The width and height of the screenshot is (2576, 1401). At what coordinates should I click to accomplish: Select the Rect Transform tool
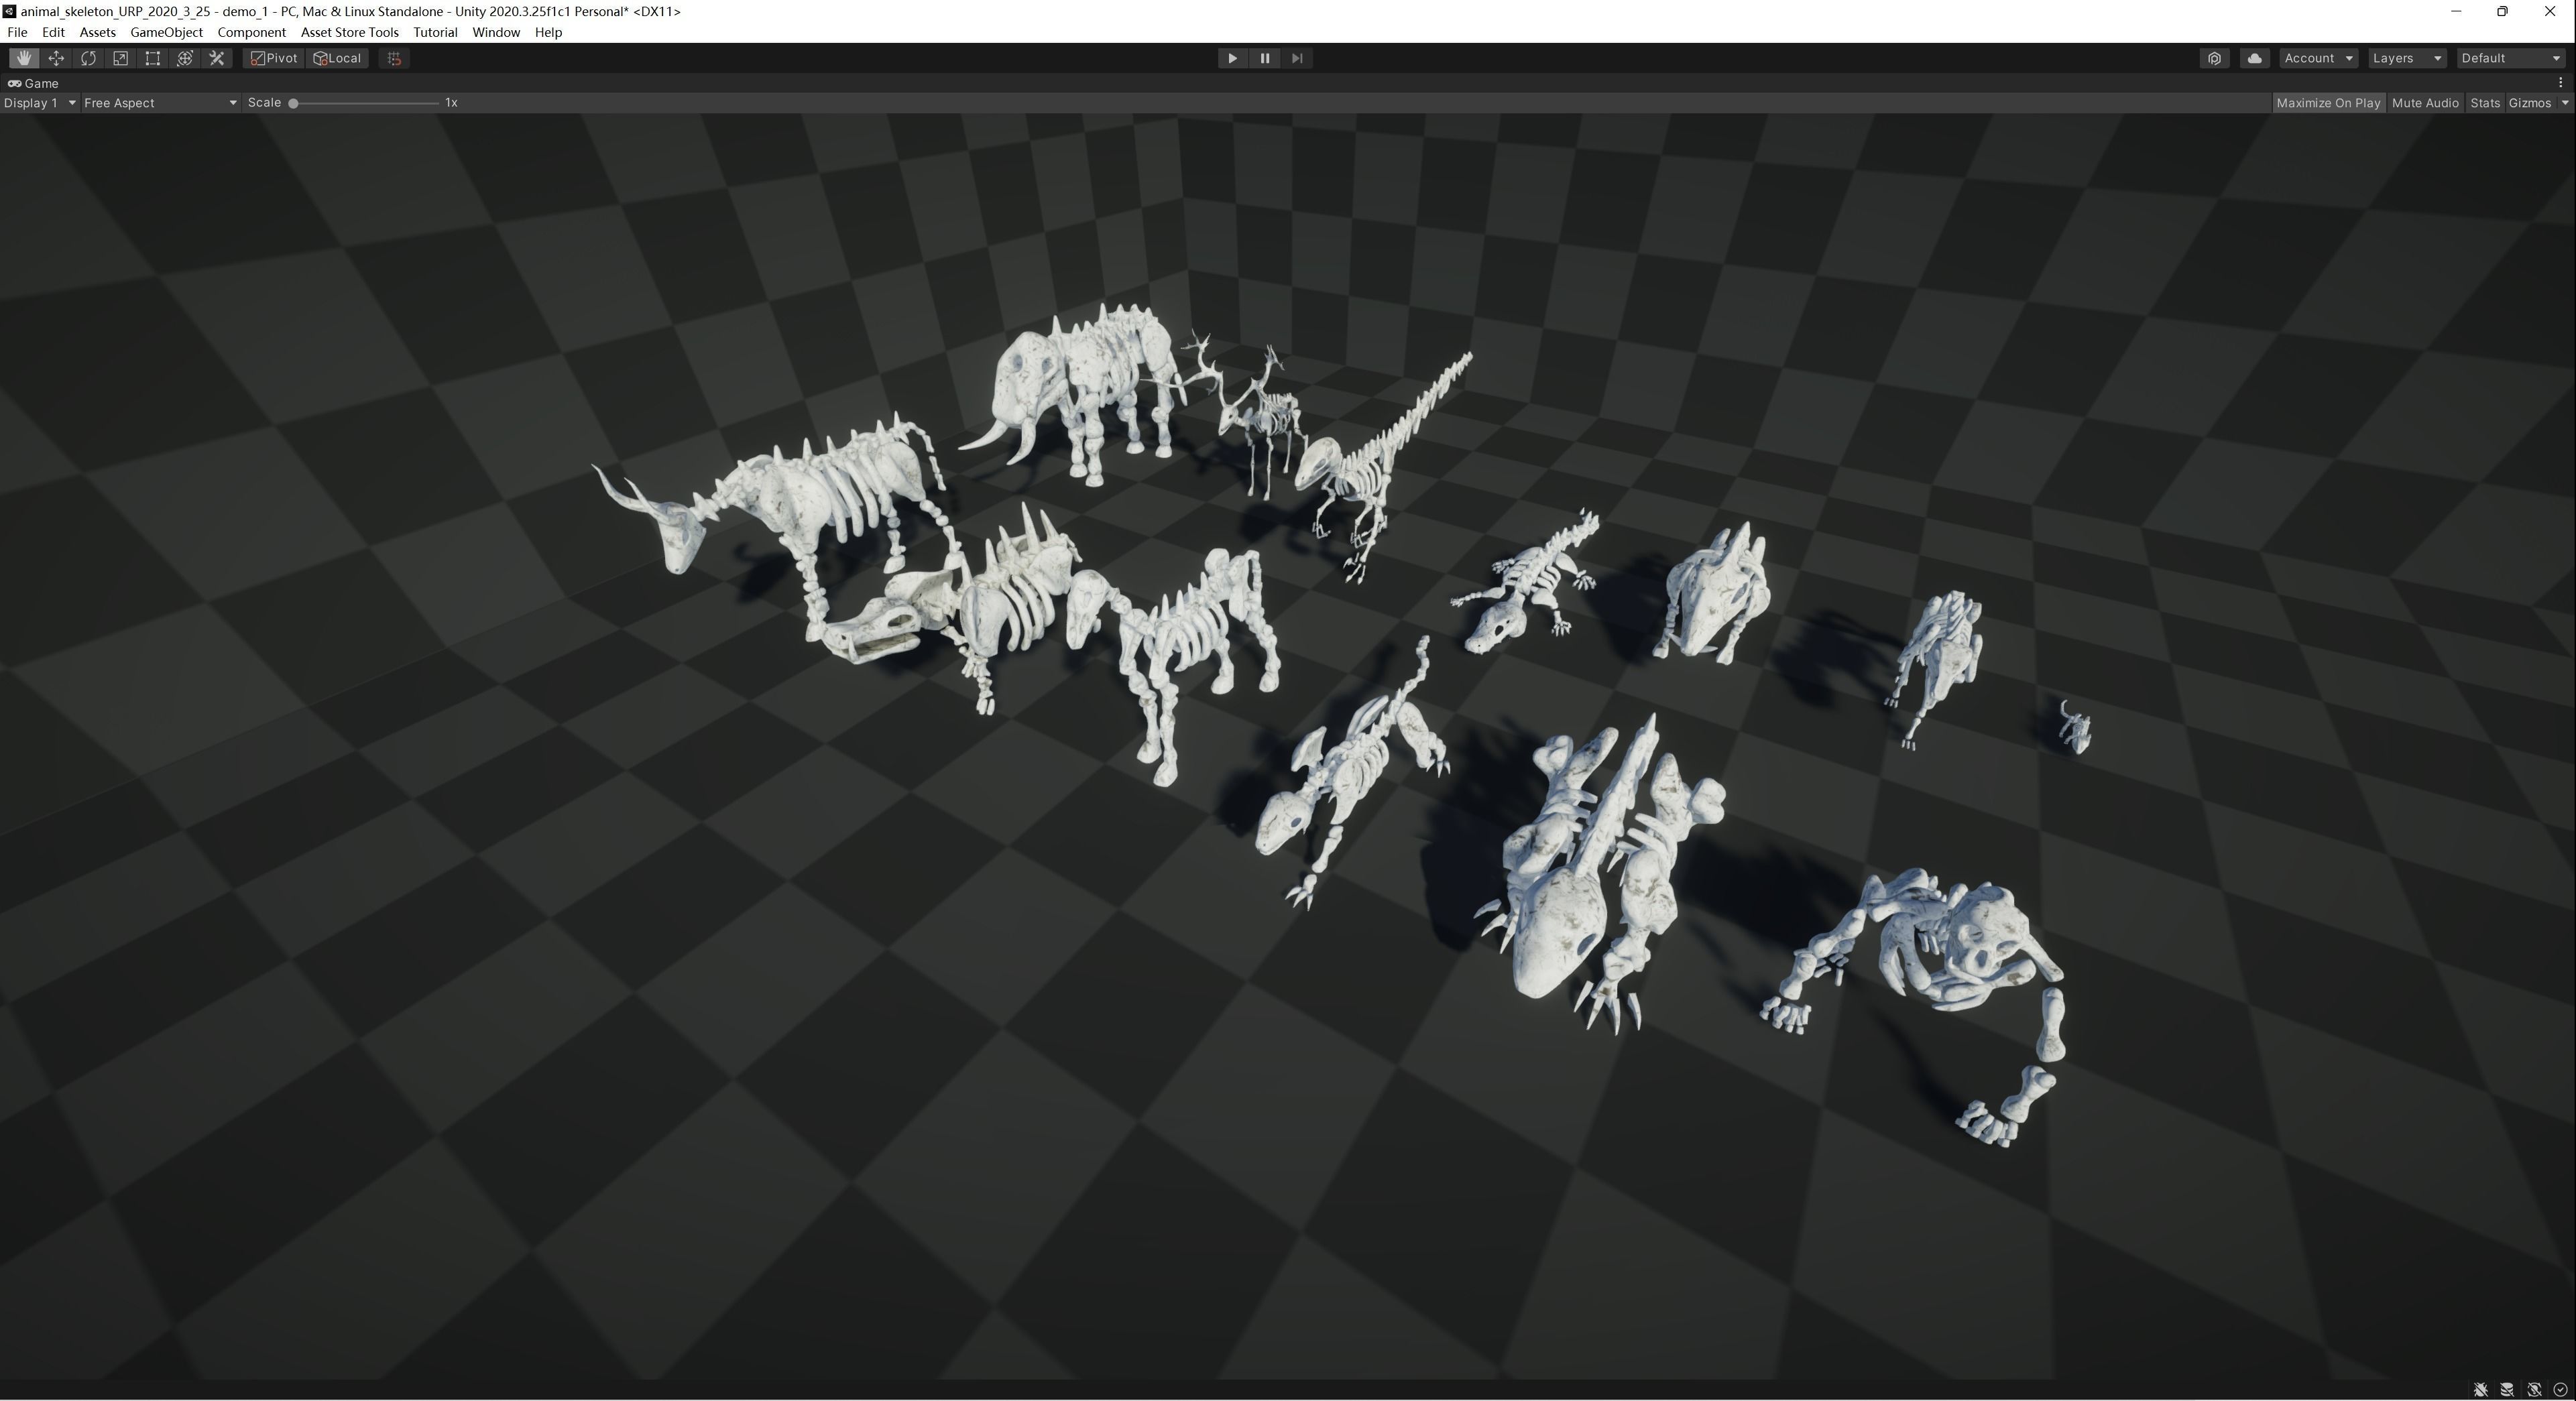pyautogui.click(x=152, y=58)
